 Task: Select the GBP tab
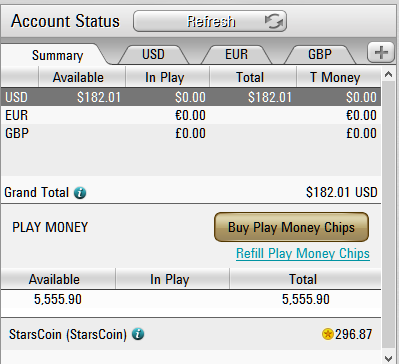click(320, 54)
